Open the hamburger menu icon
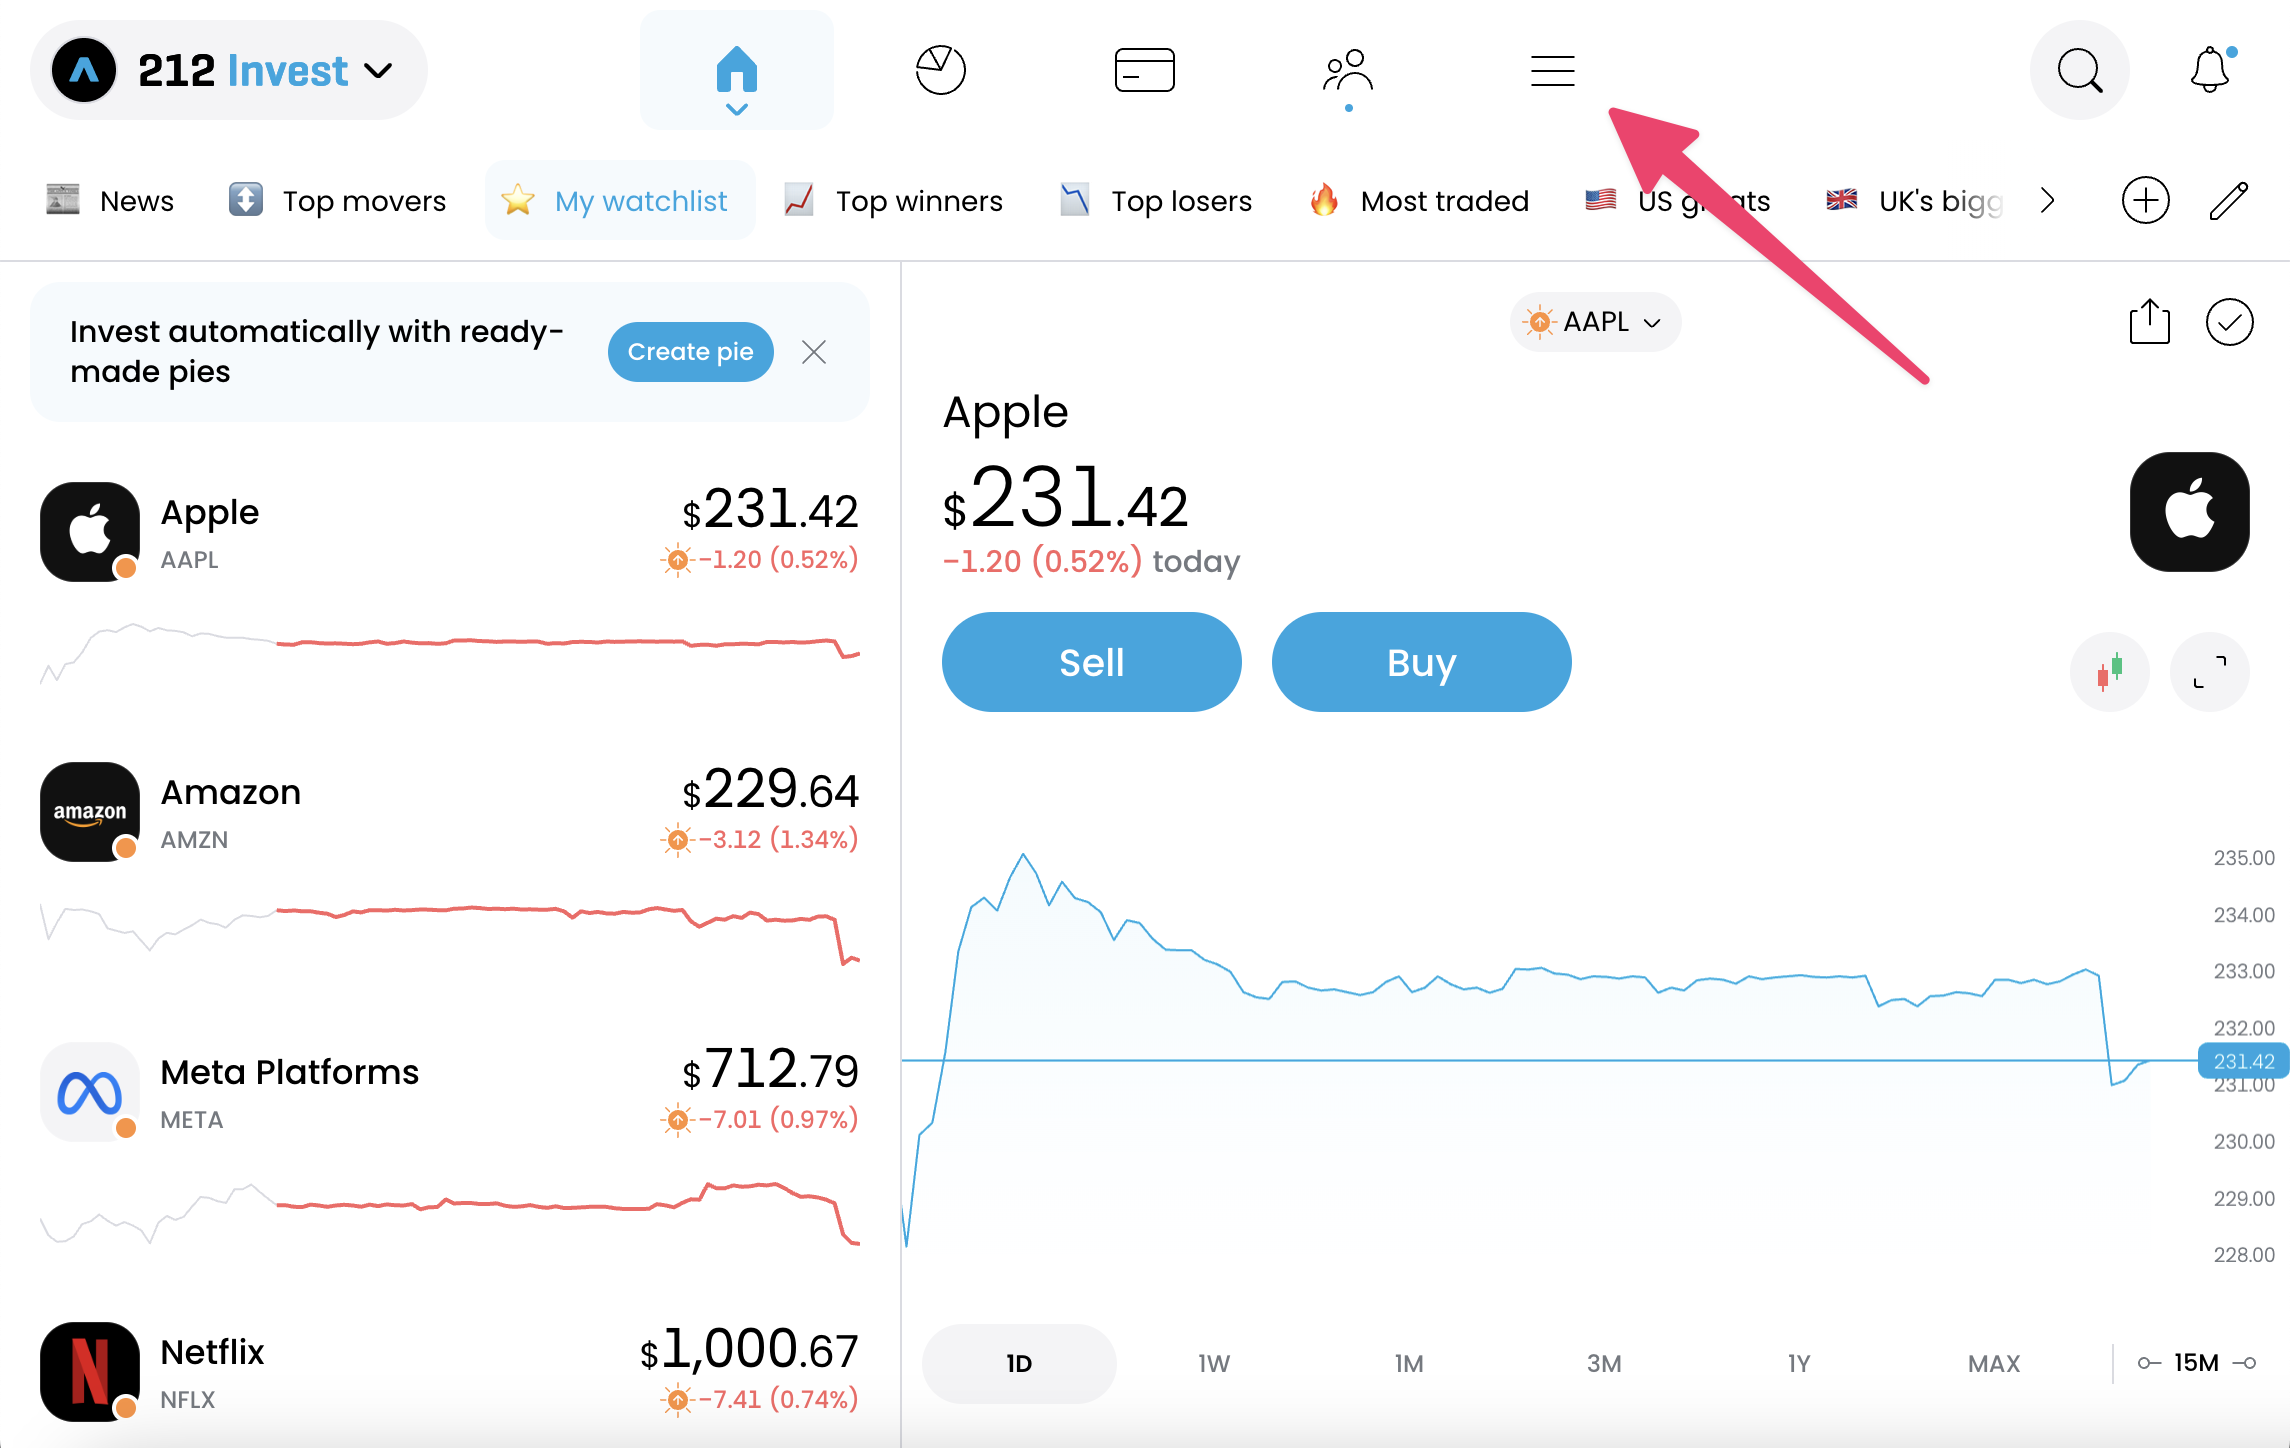 (x=1552, y=71)
